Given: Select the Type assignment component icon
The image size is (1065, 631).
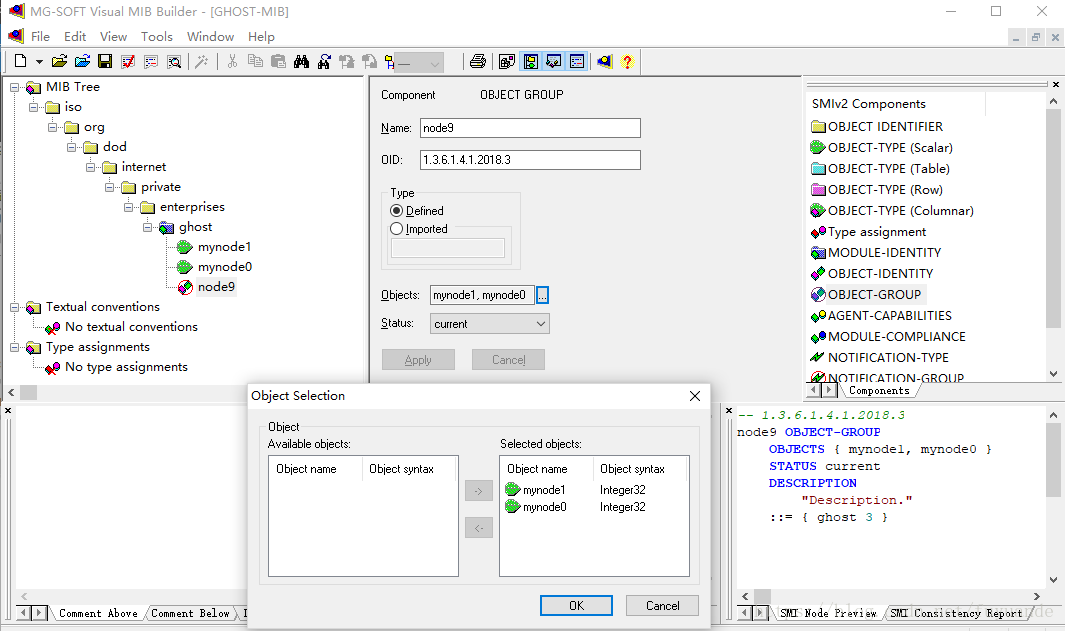Looking at the screenshot, I should click(818, 232).
